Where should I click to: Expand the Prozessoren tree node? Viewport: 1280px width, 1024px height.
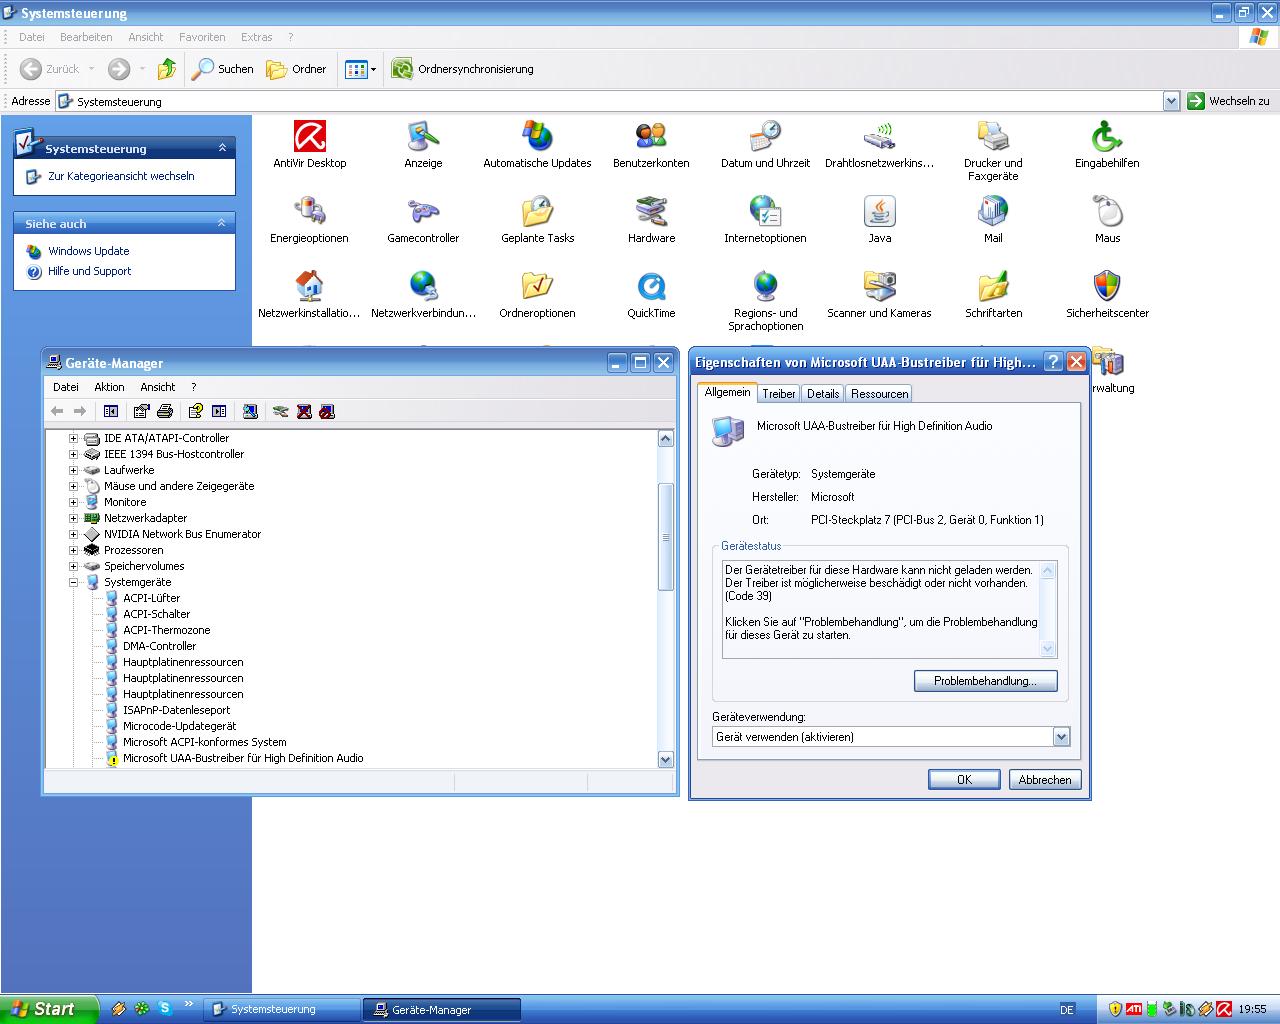73,550
